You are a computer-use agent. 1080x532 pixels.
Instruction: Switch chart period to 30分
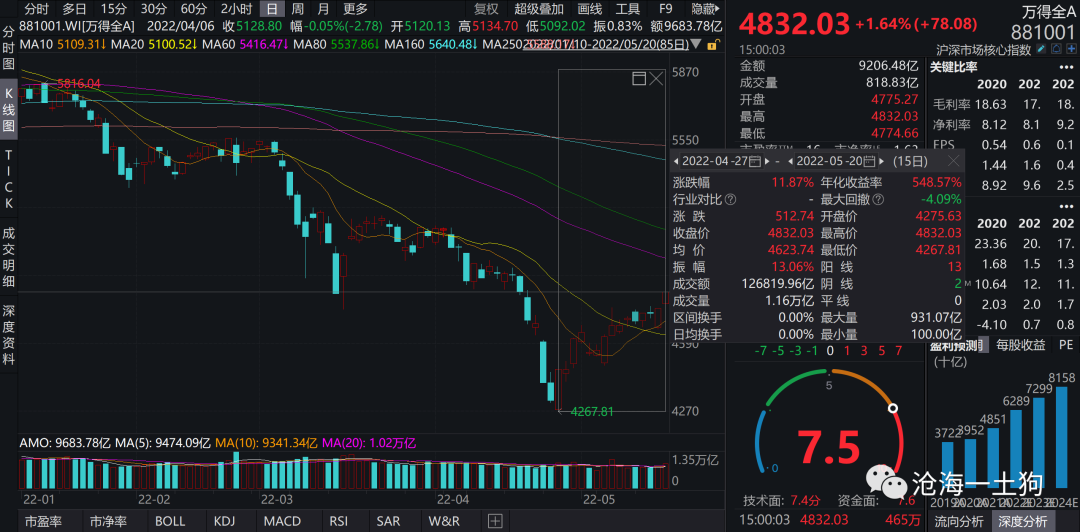(154, 9)
